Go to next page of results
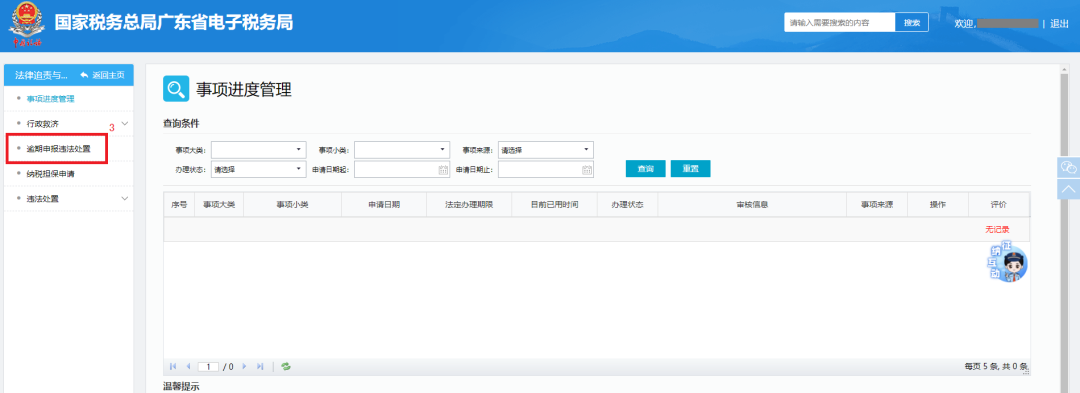Viewport: 1080px width, 393px height. pyautogui.click(x=244, y=367)
